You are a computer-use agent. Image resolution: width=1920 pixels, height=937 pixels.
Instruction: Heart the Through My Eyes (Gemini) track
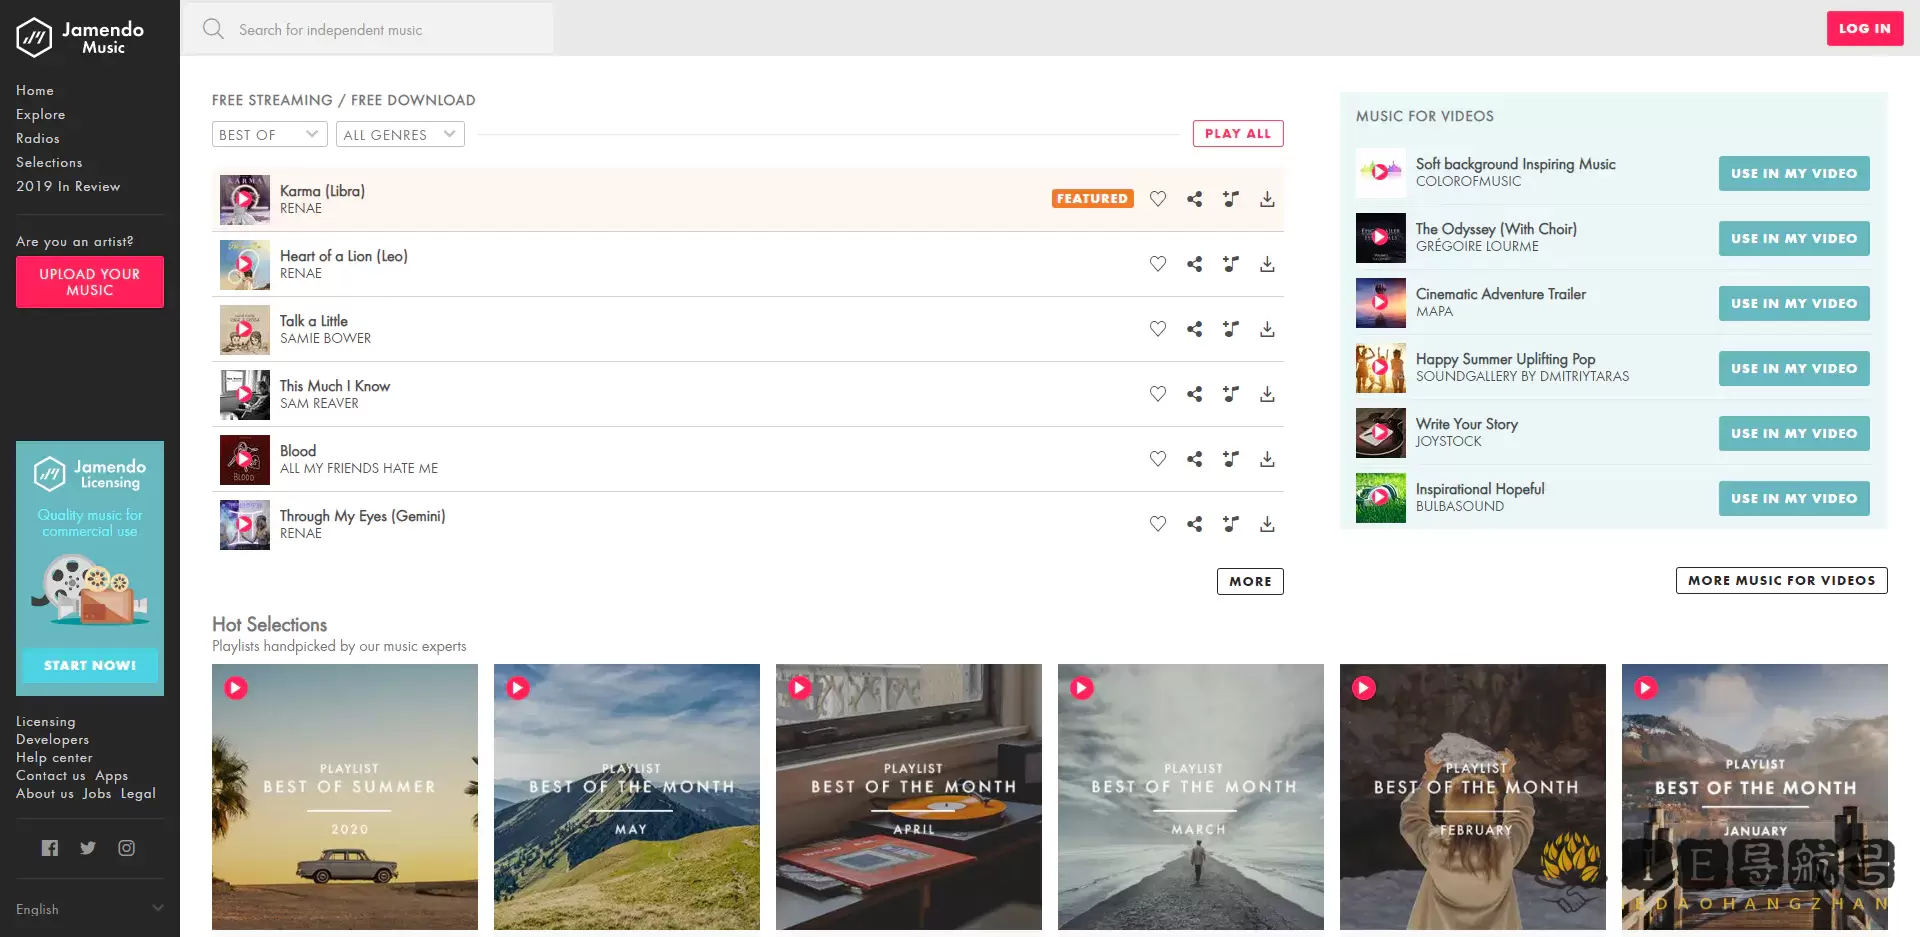click(1158, 524)
